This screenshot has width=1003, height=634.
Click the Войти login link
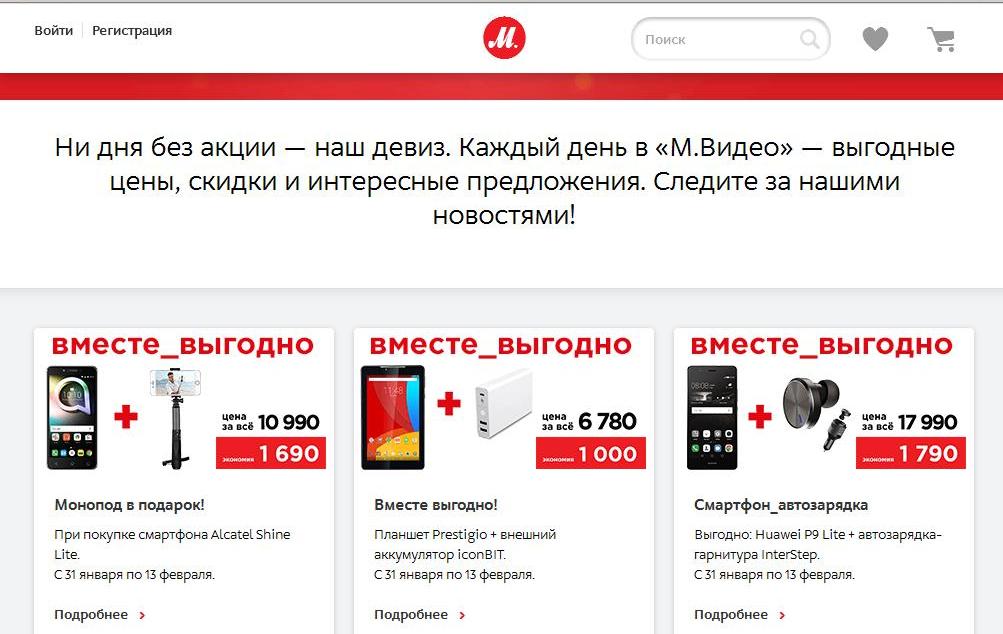(x=54, y=31)
